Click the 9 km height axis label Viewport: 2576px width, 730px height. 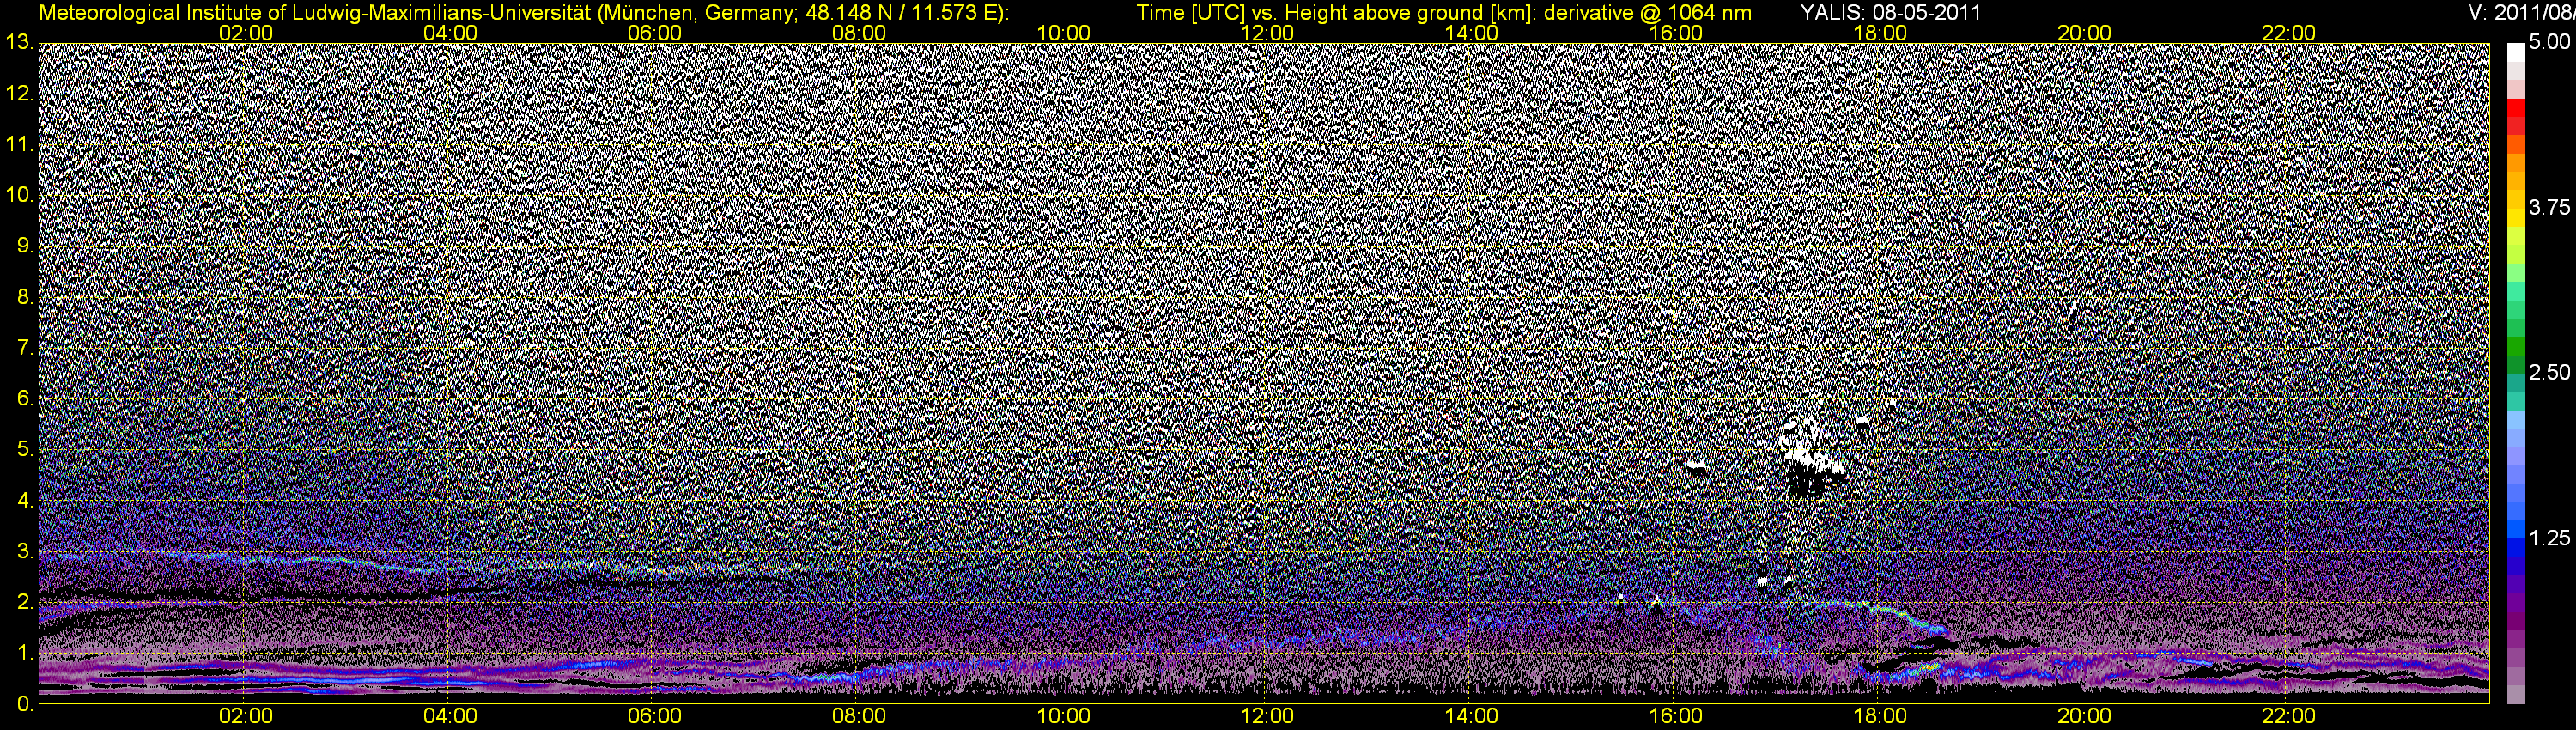tap(25, 246)
